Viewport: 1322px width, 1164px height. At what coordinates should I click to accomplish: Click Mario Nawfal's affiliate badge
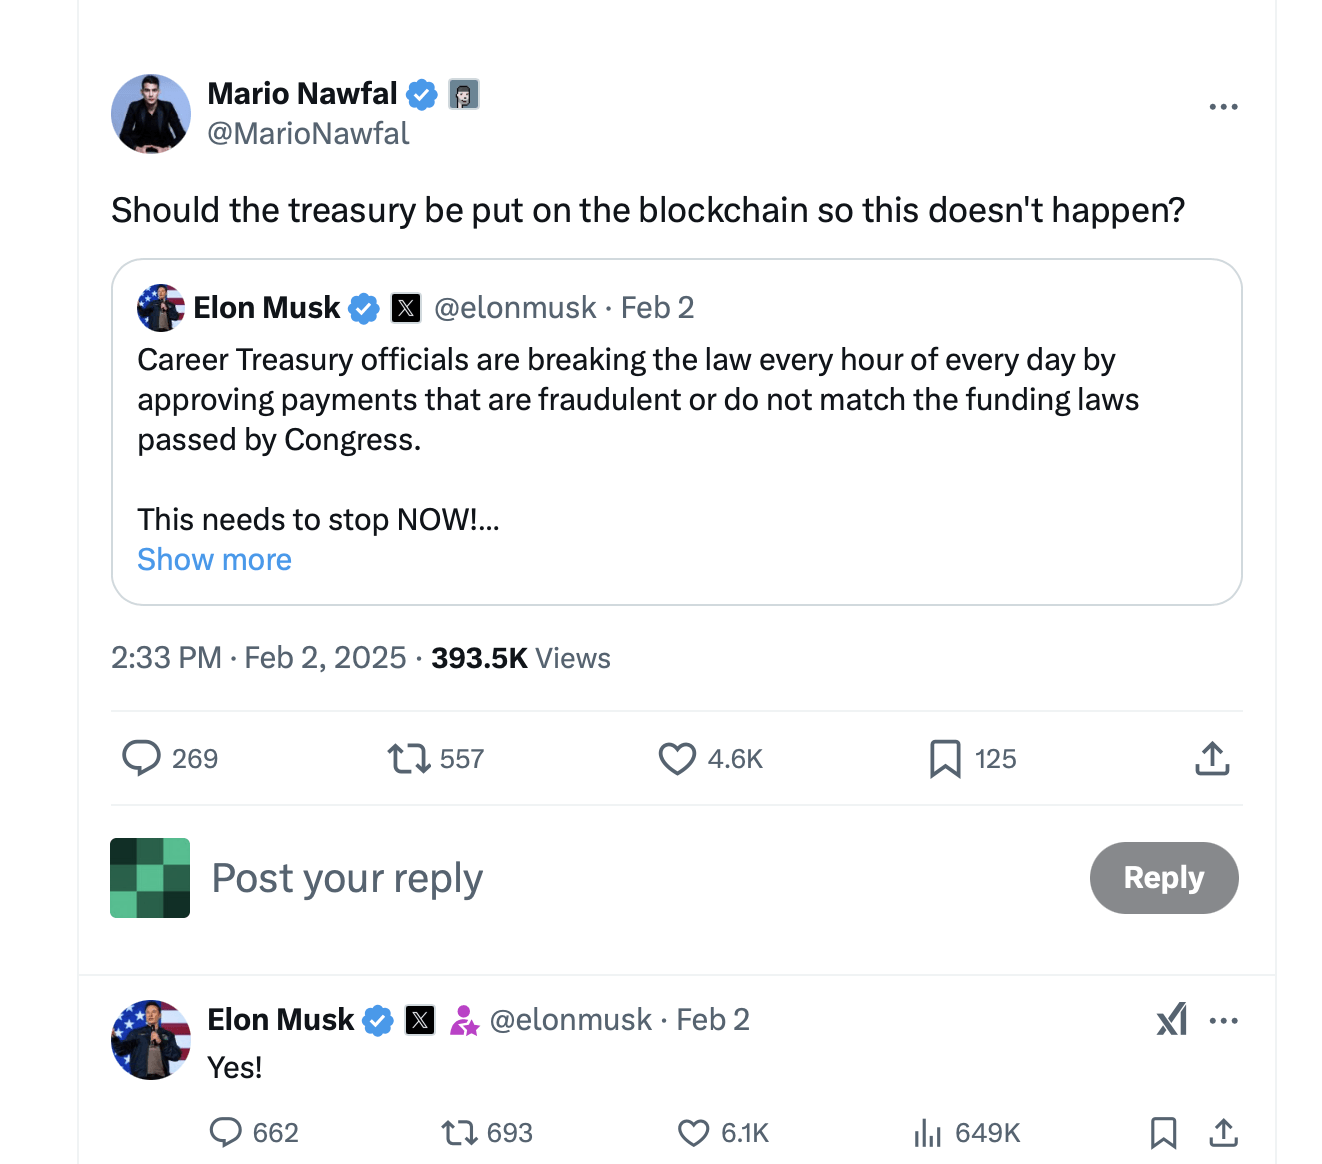point(464,94)
